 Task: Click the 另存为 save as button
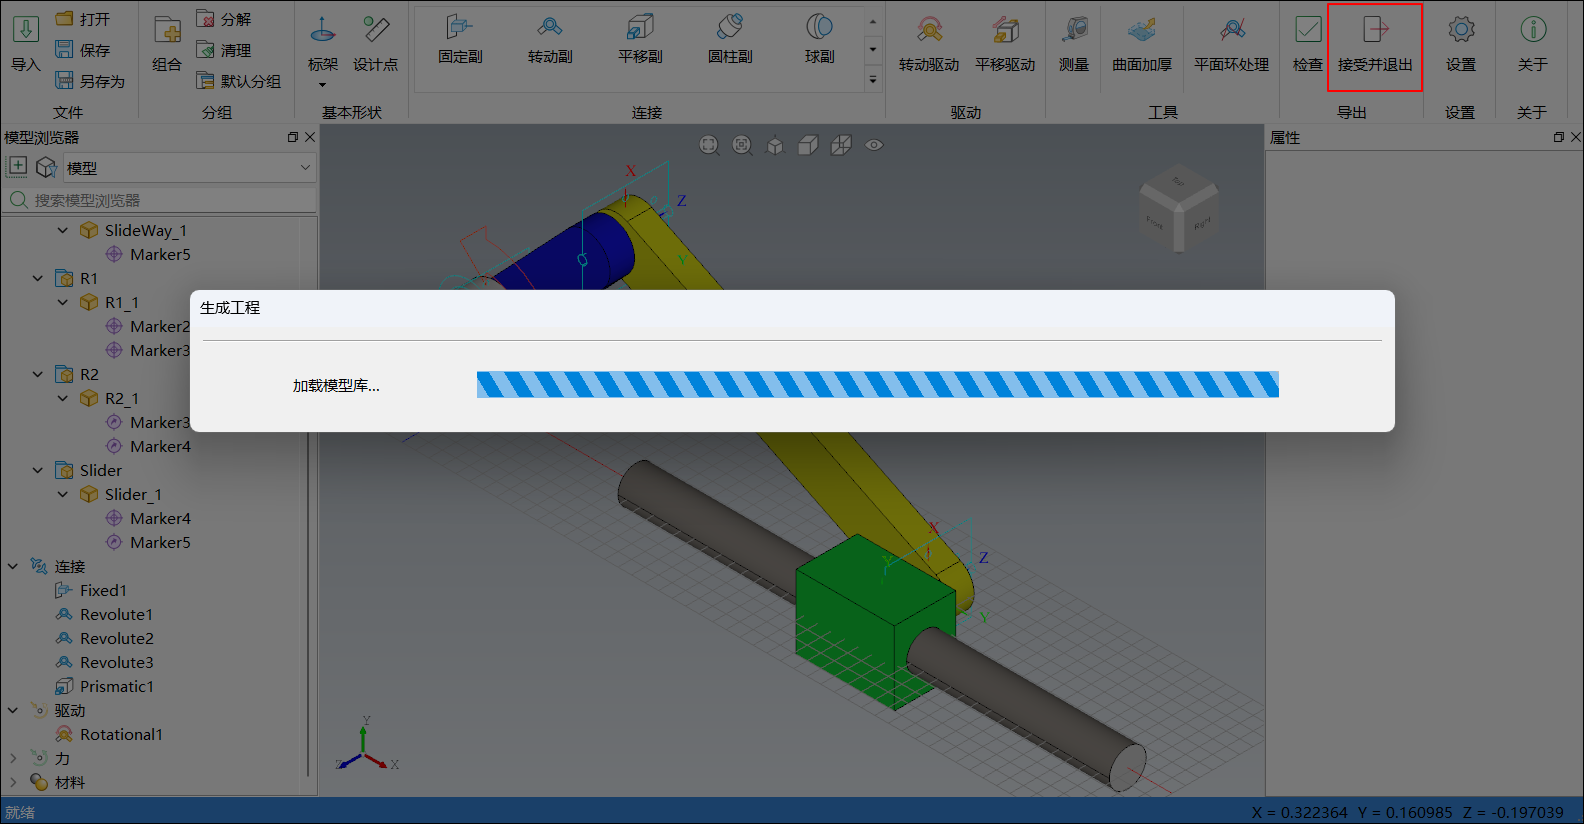point(90,81)
